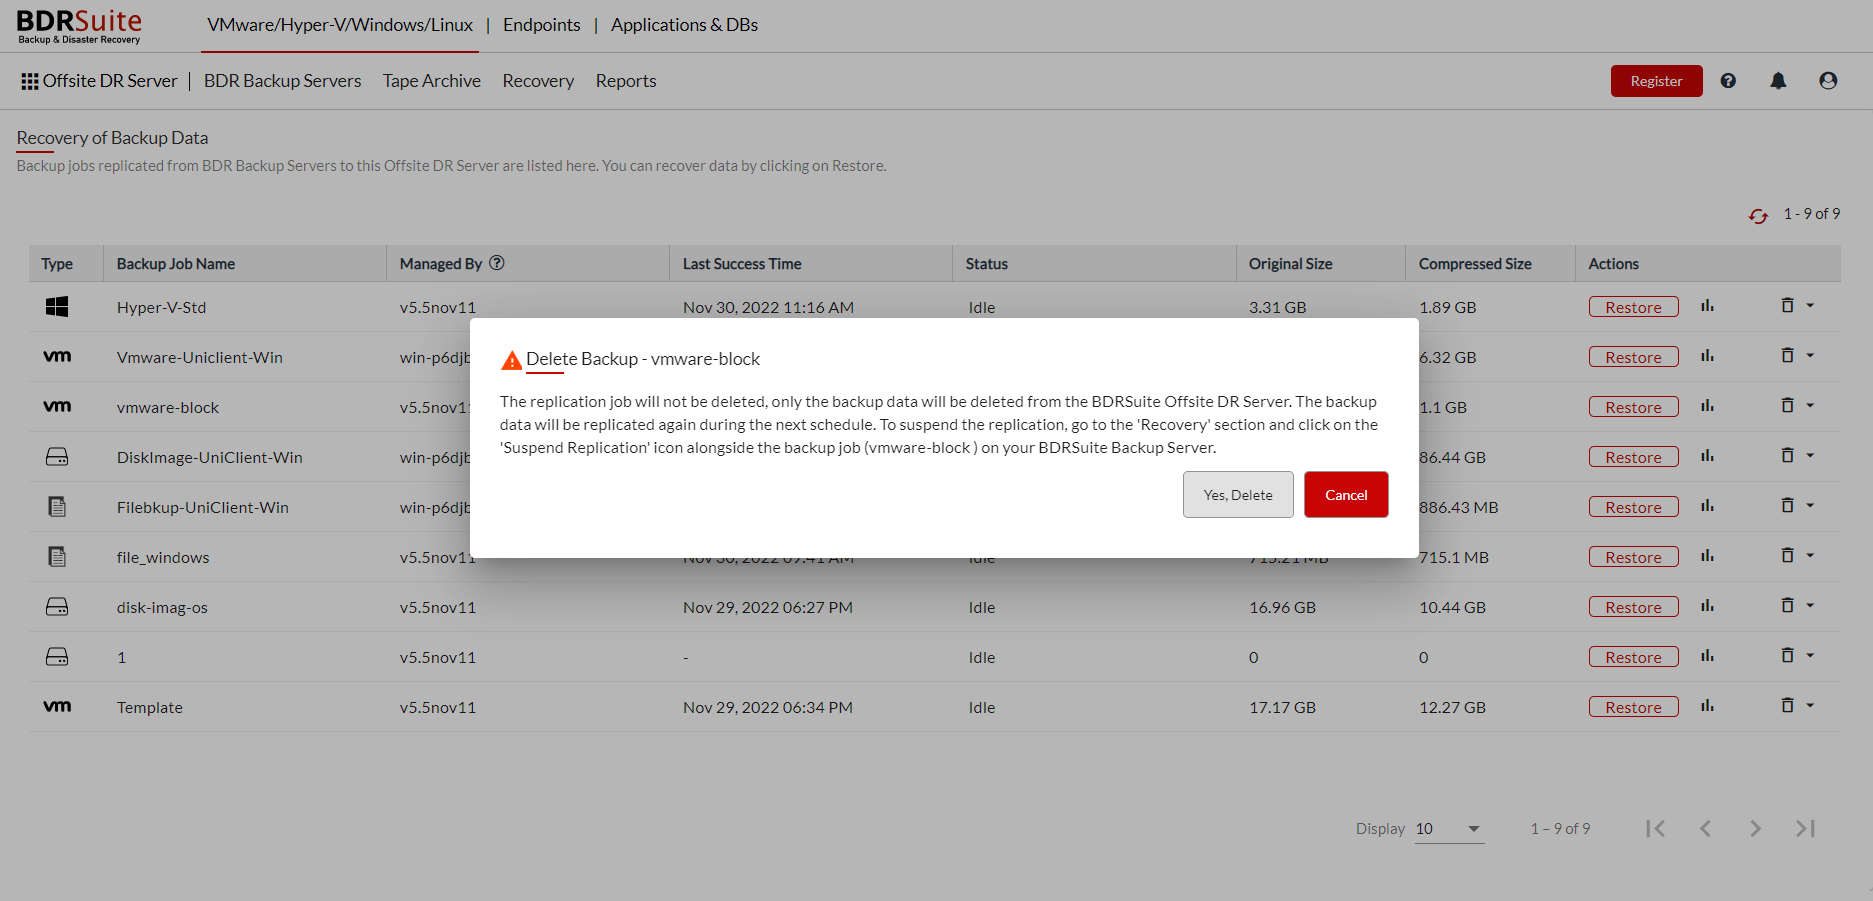The image size is (1873, 901).
Task: Cancel the Delete Backup dialog
Action: tap(1346, 495)
